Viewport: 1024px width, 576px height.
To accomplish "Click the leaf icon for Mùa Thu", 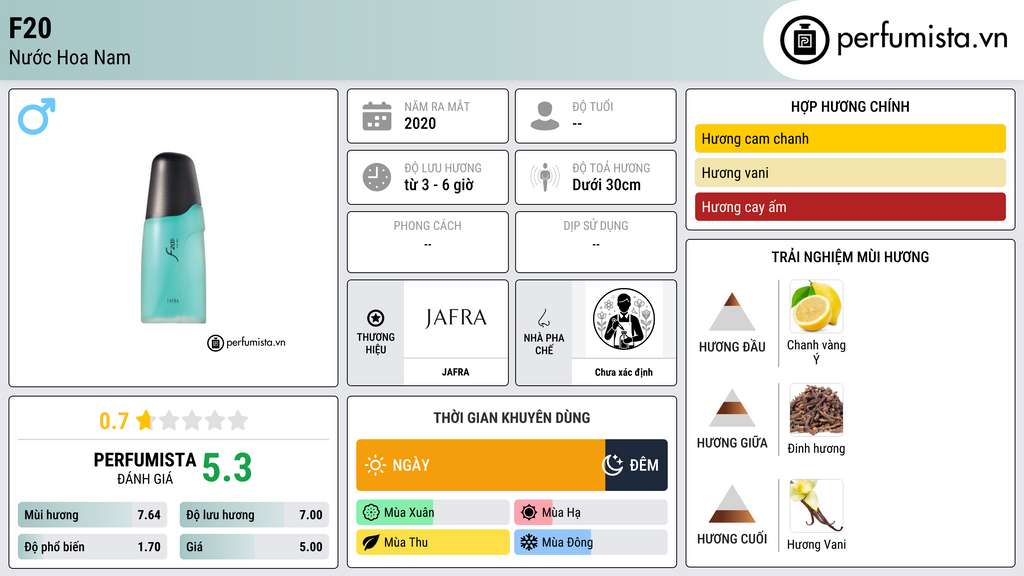I will pos(371,542).
